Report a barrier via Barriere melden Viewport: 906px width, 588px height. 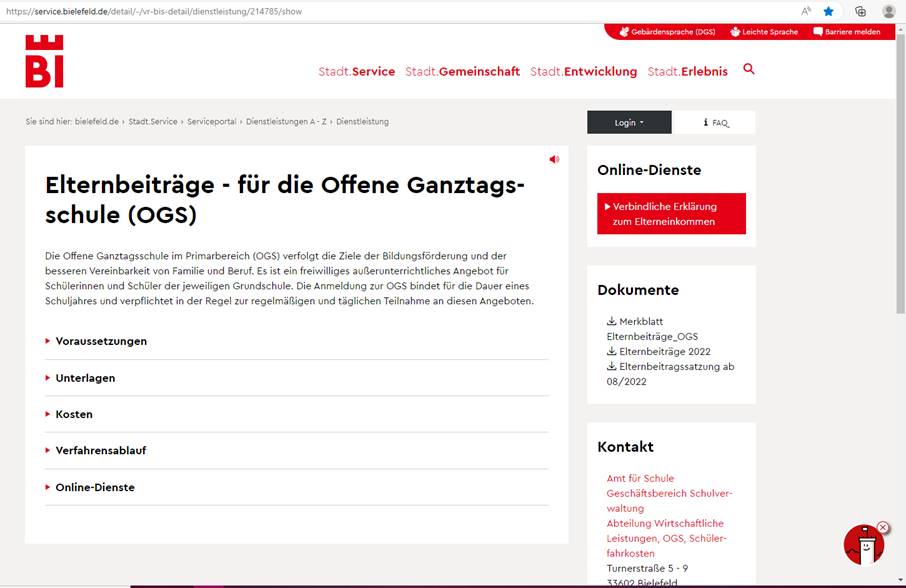coord(847,32)
